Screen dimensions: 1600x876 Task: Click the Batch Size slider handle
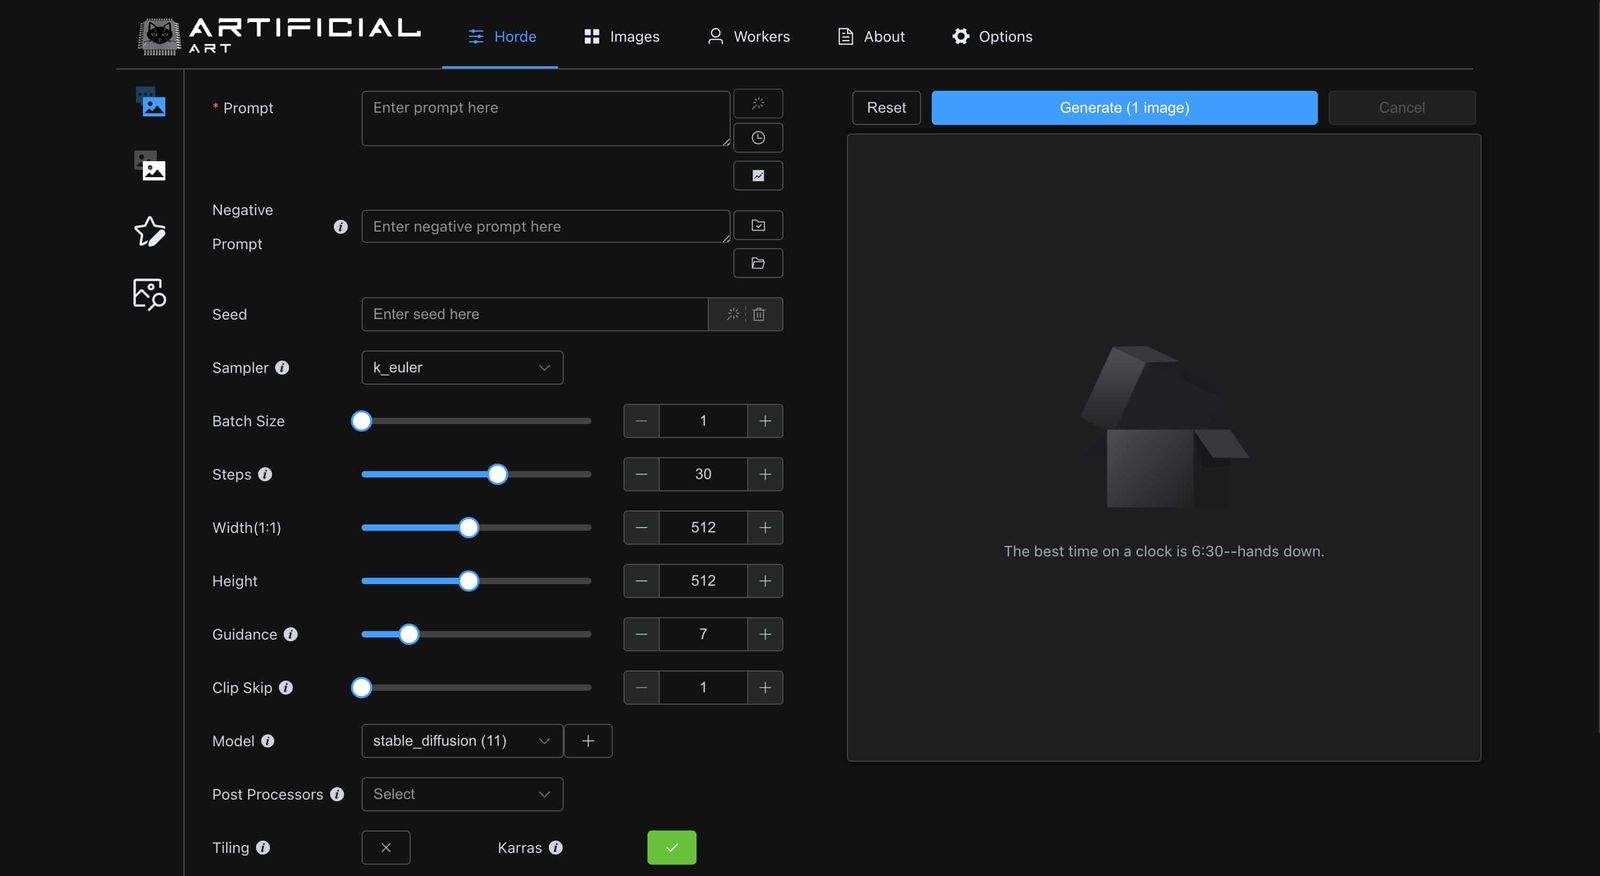click(x=362, y=421)
